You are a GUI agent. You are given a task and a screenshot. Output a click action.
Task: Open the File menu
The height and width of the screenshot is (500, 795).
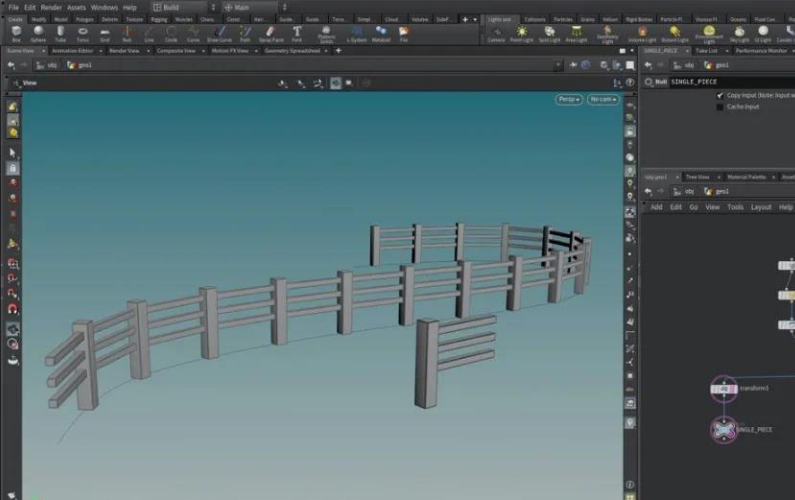14,8
